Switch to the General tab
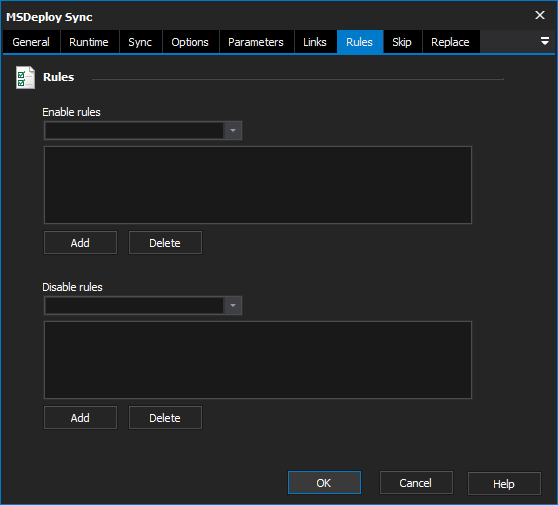Image resolution: width=558 pixels, height=505 pixels. click(x=31, y=42)
